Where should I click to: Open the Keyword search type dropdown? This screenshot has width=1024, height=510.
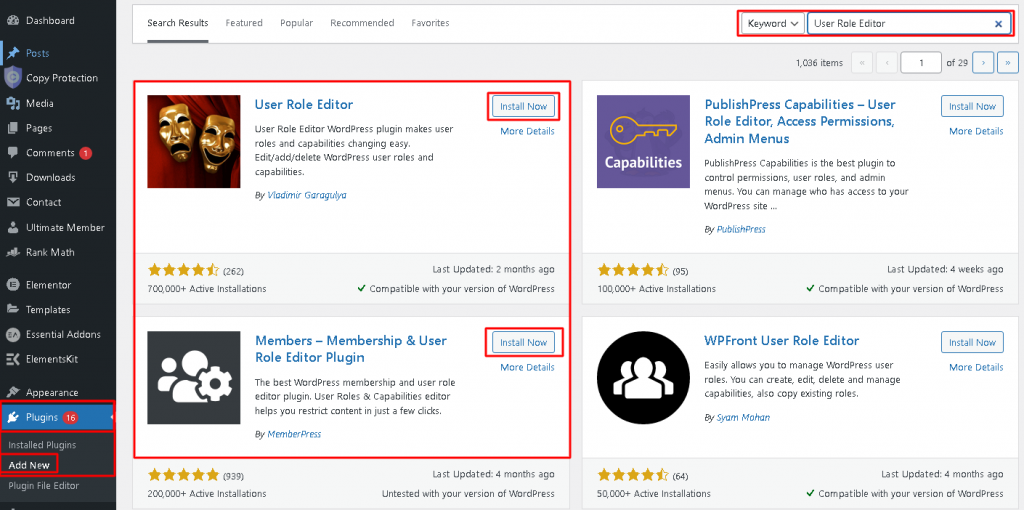[773, 24]
